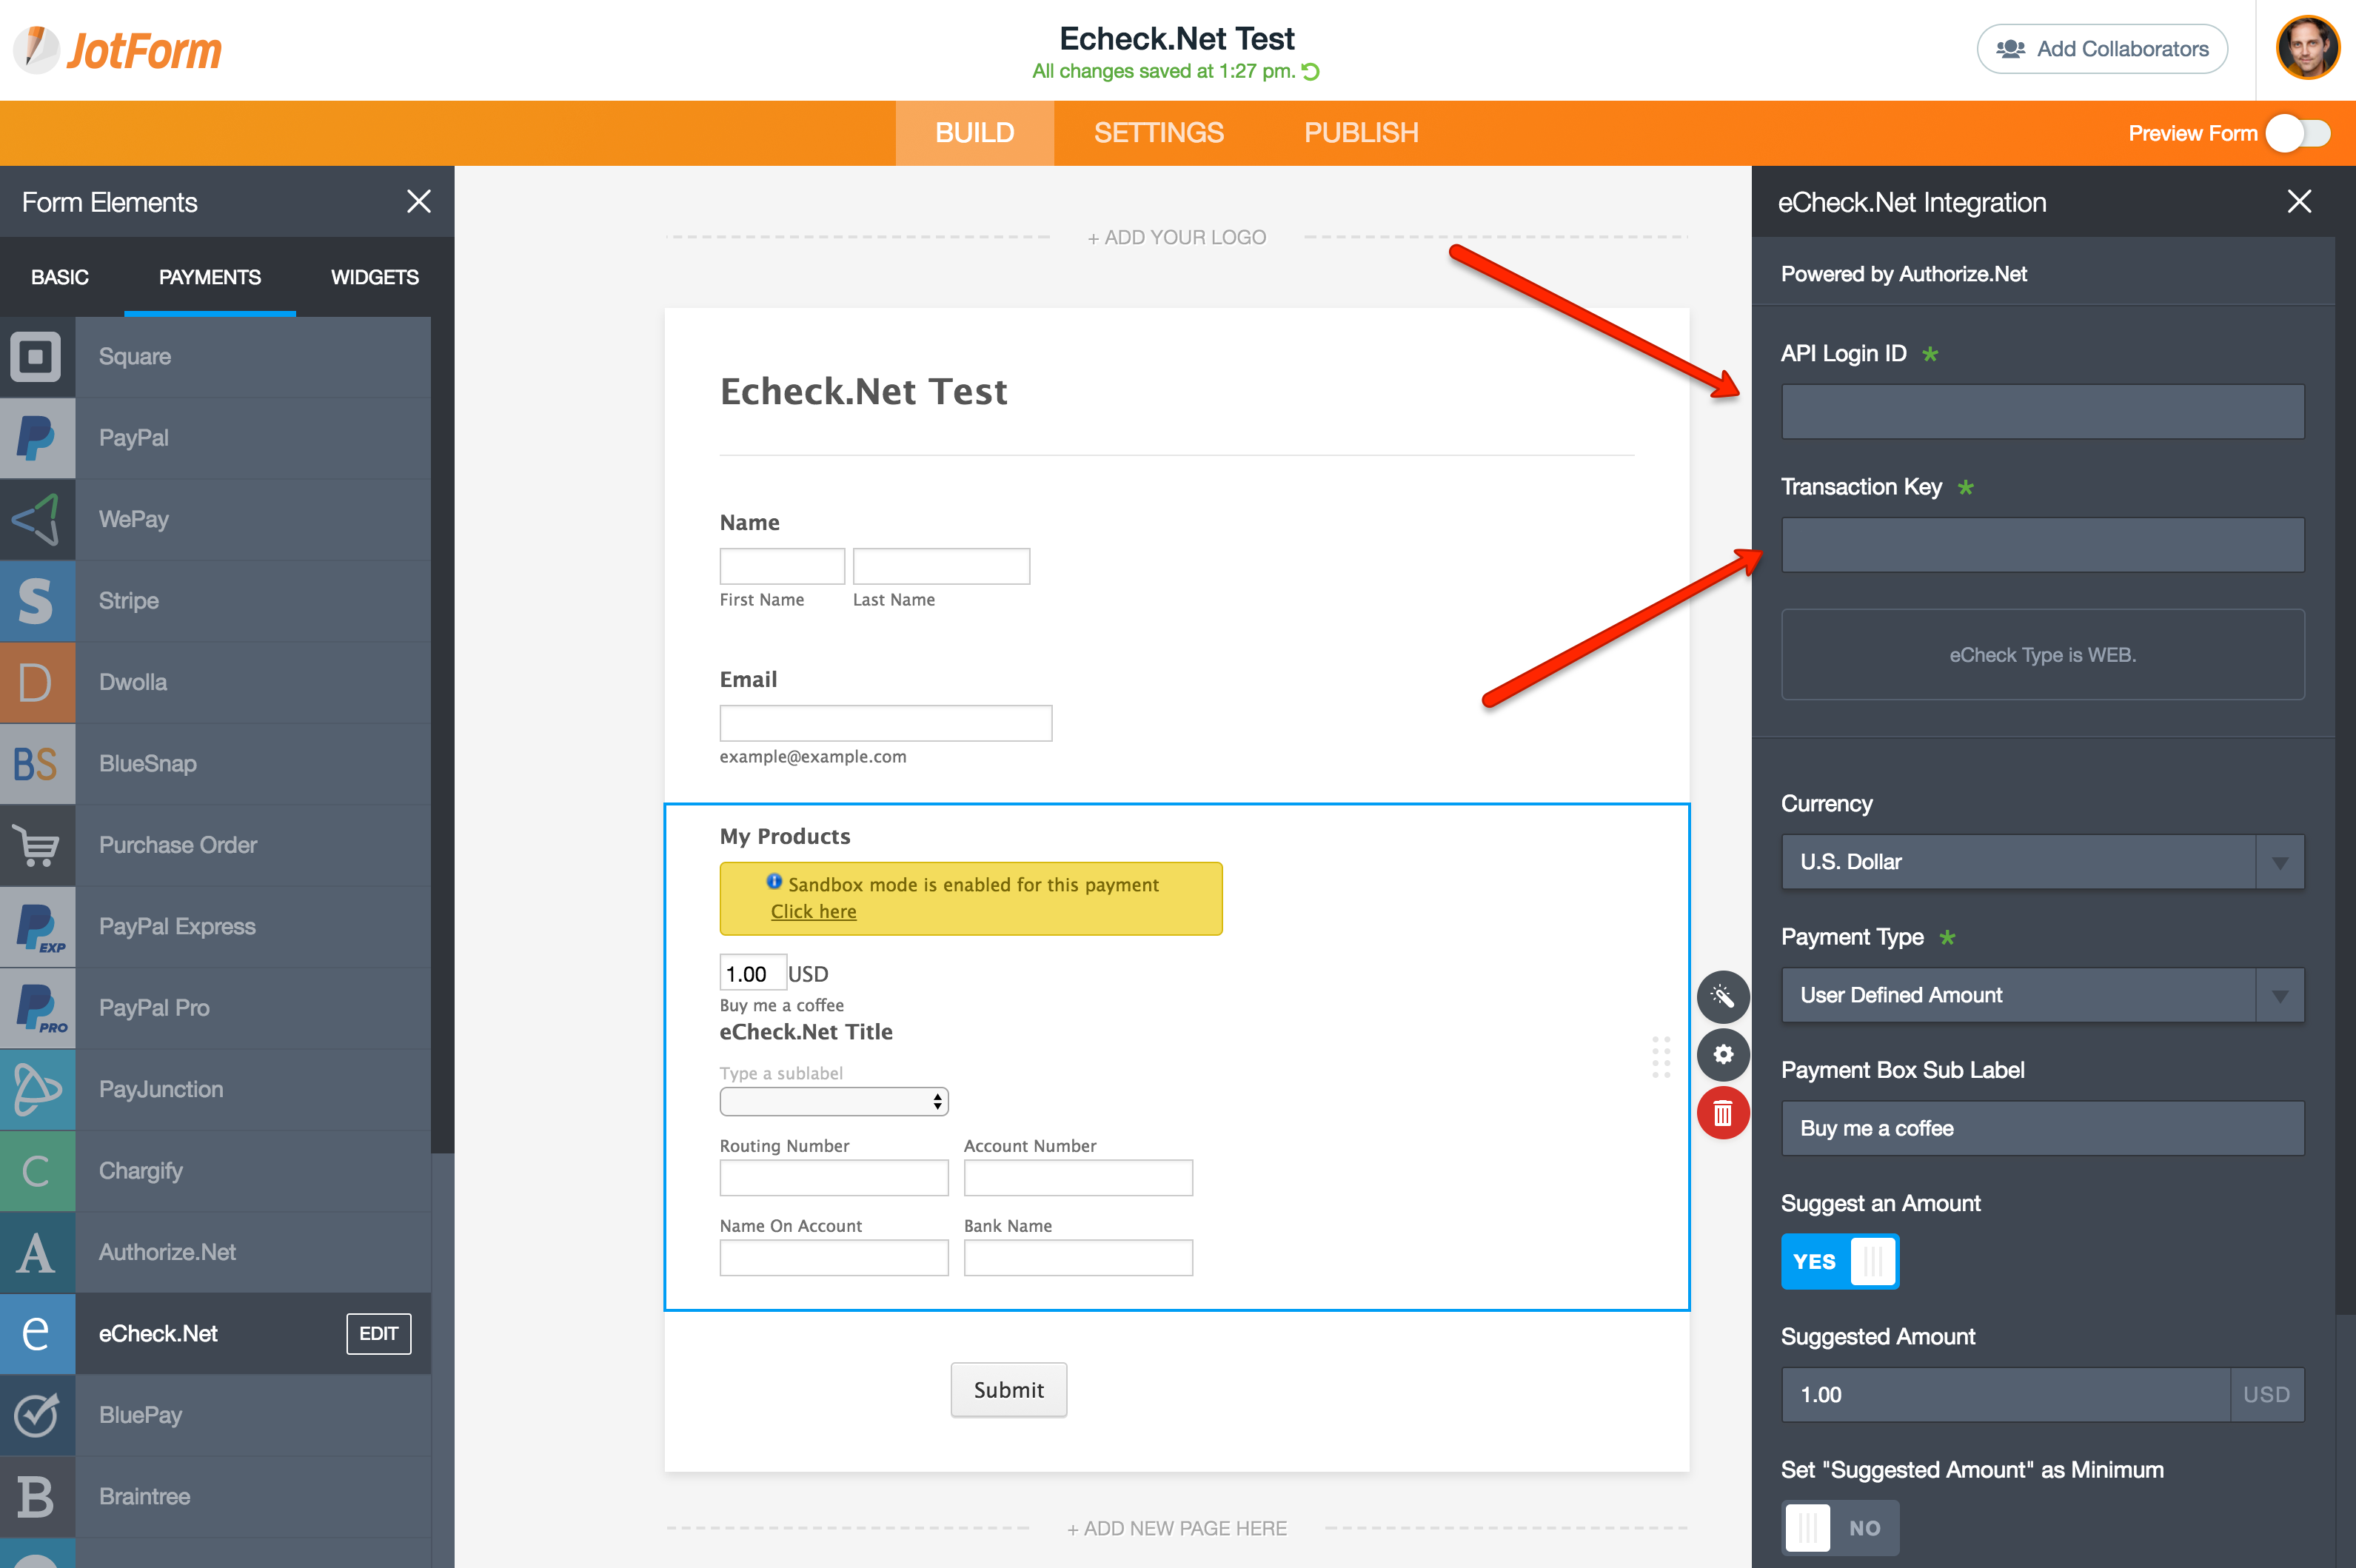Toggle the Preview Form switch
Viewport: 2356px width, 1568px height.
click(x=2299, y=133)
